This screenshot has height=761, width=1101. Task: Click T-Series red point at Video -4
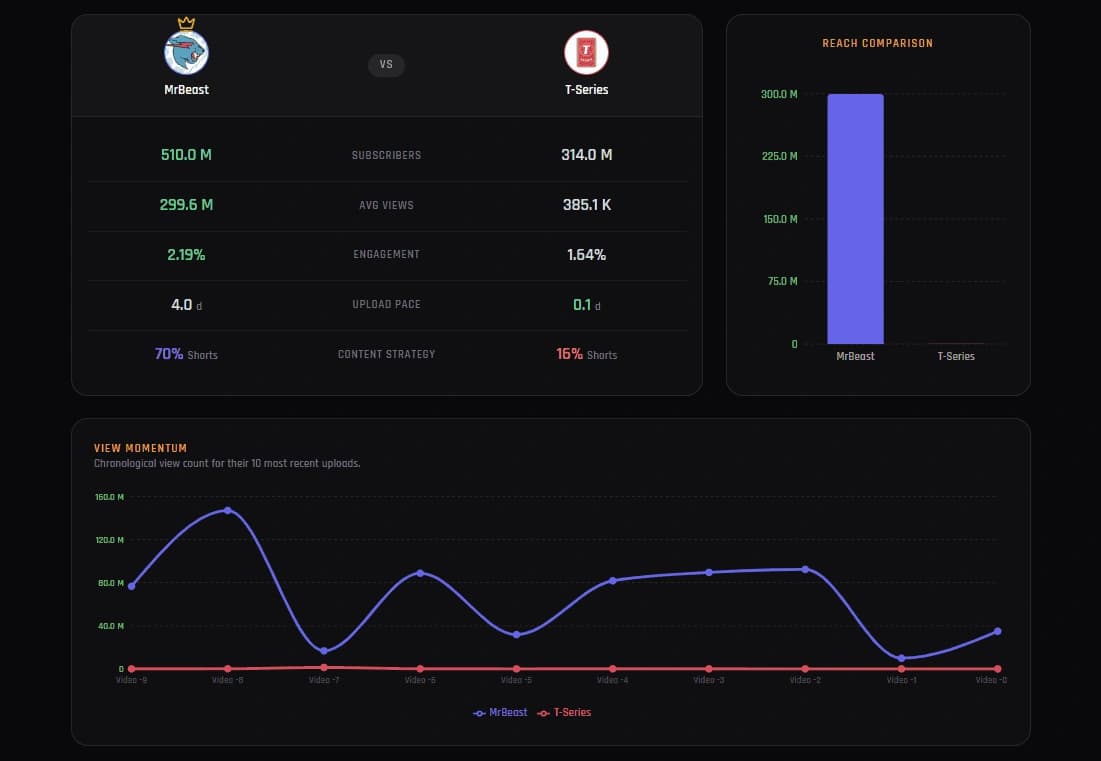612,669
